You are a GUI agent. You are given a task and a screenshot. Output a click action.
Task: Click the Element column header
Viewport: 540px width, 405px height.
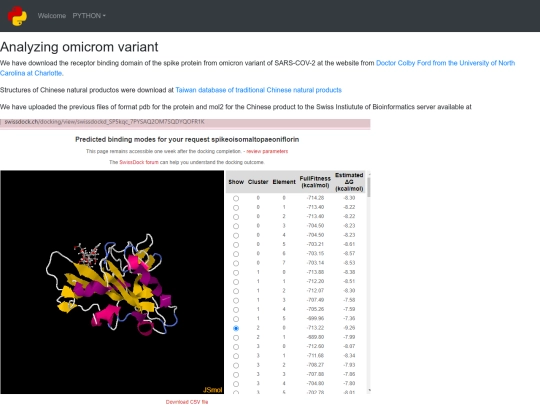coord(284,182)
